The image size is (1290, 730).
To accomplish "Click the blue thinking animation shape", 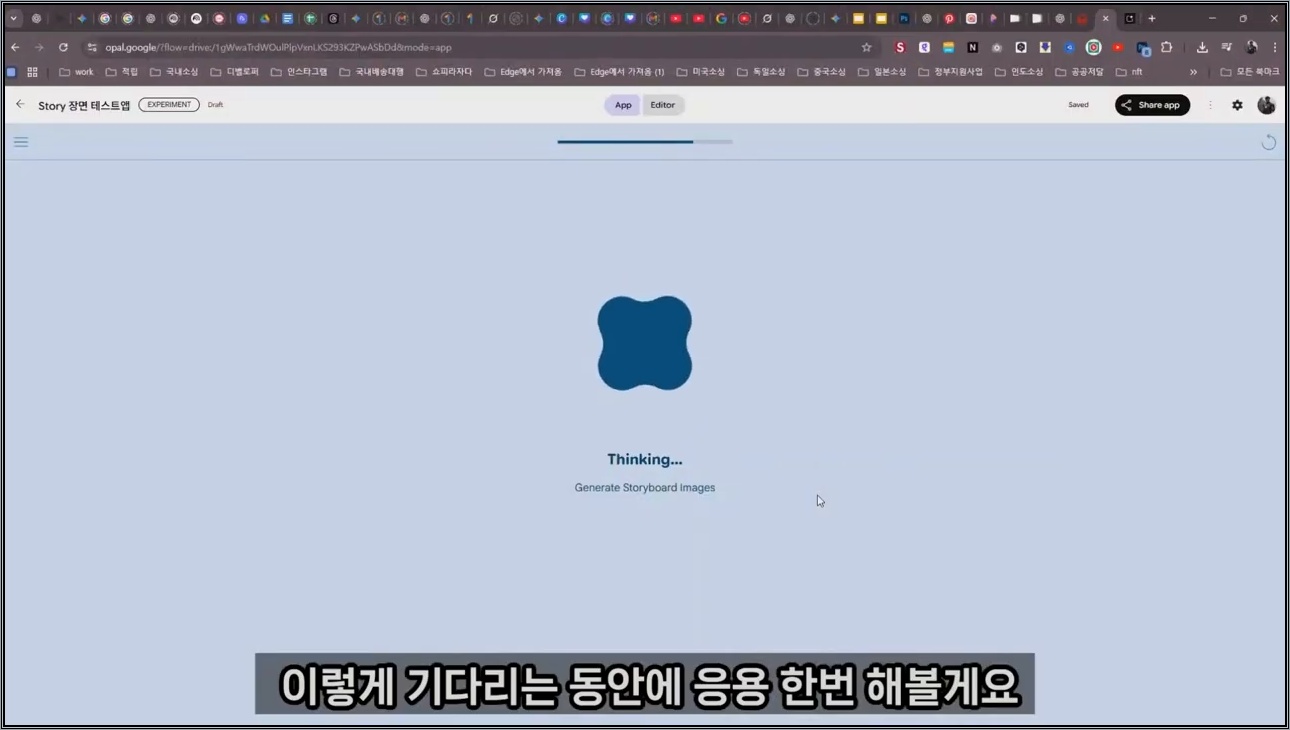I will 645,343.
